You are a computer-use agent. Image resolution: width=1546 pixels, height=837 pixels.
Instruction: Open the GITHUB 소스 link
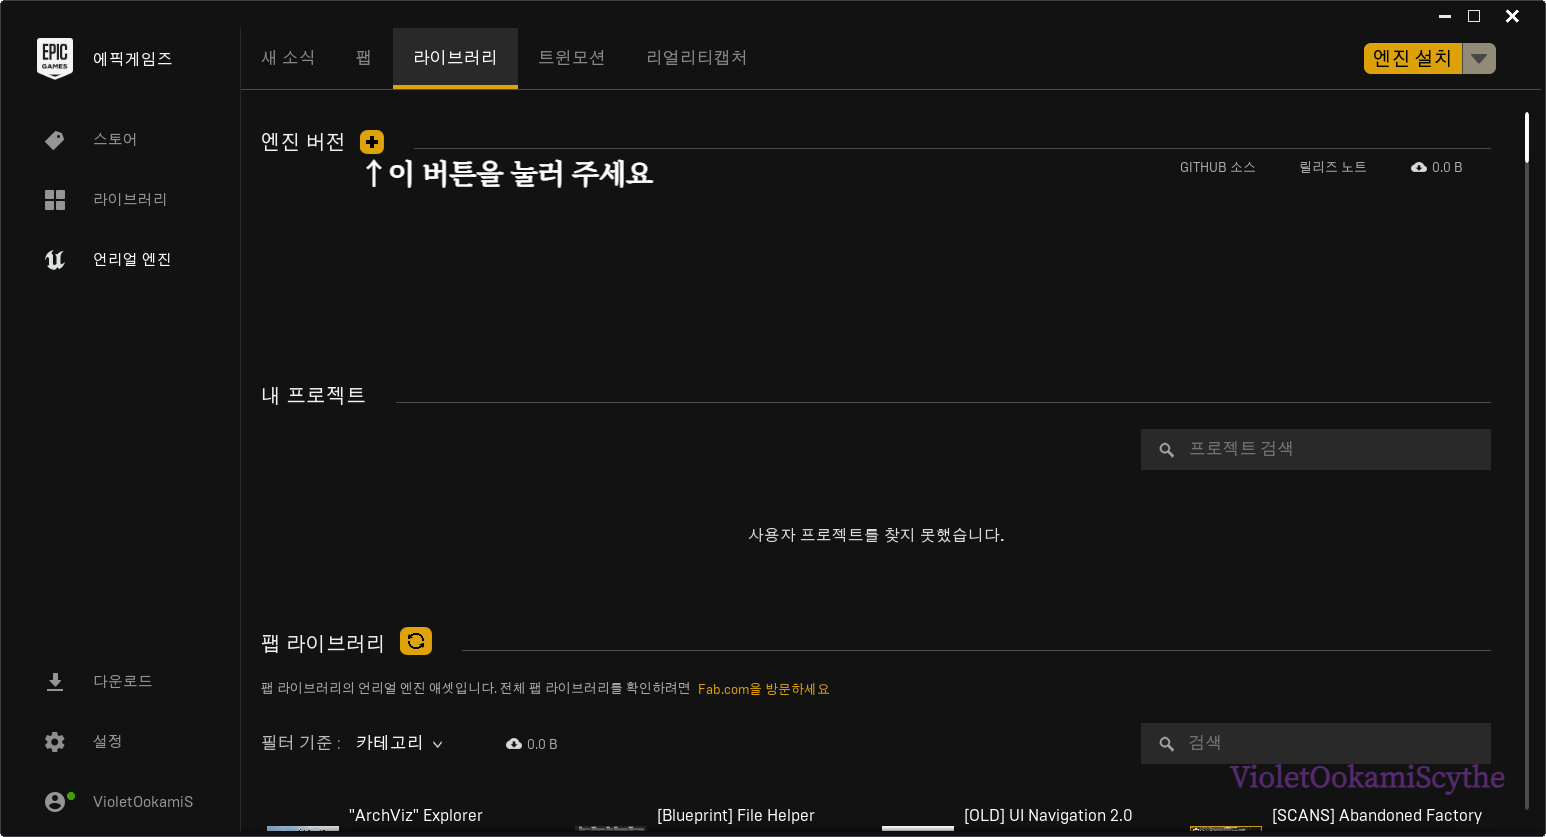point(1218,167)
